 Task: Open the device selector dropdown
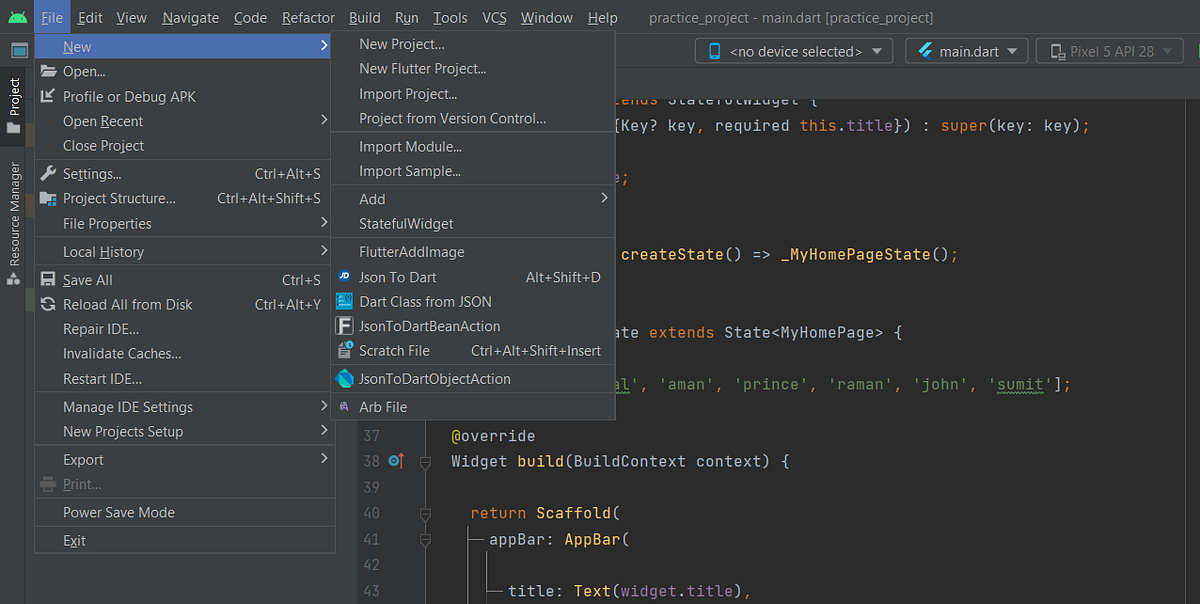[793, 48]
